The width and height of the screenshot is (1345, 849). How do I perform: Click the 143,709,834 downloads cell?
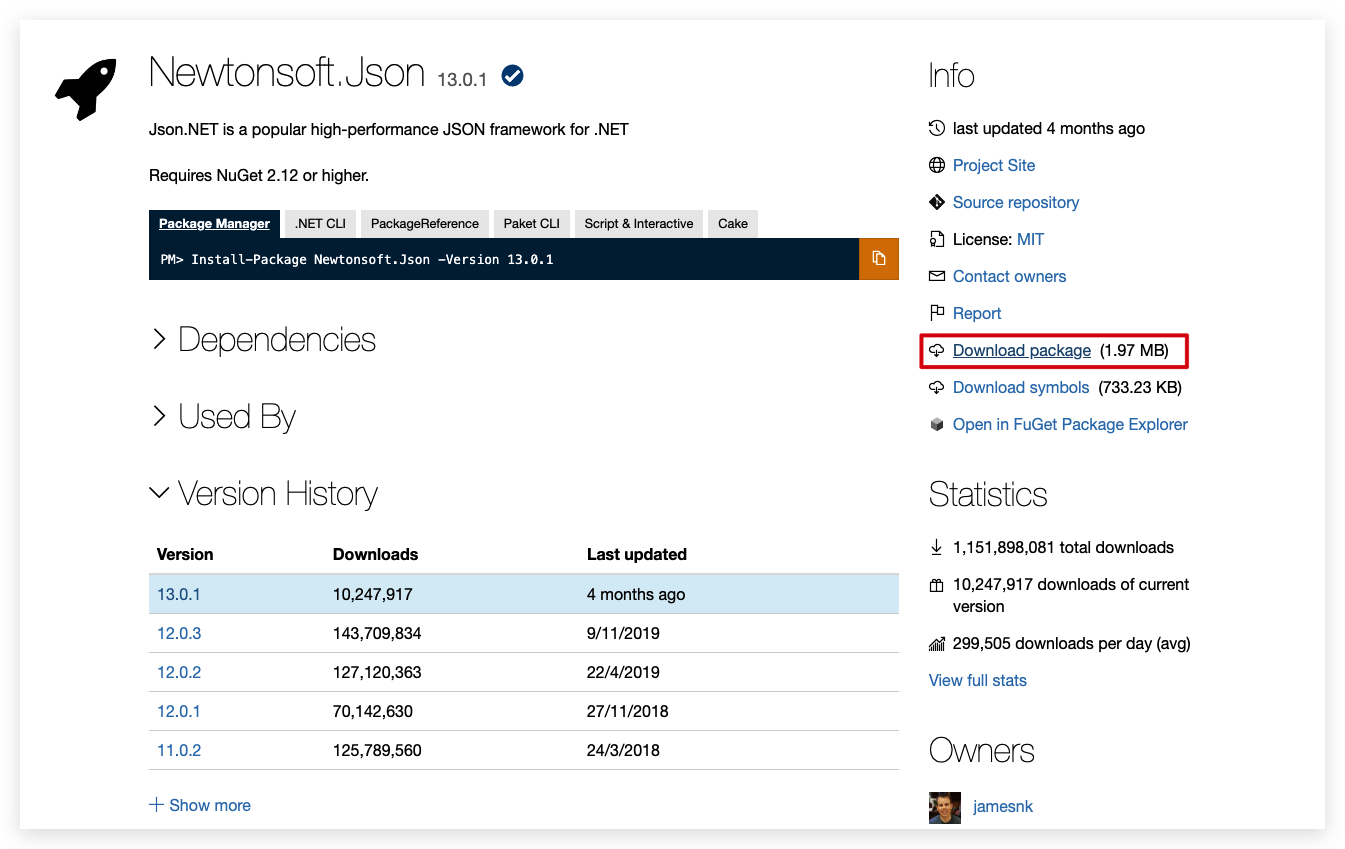[377, 633]
